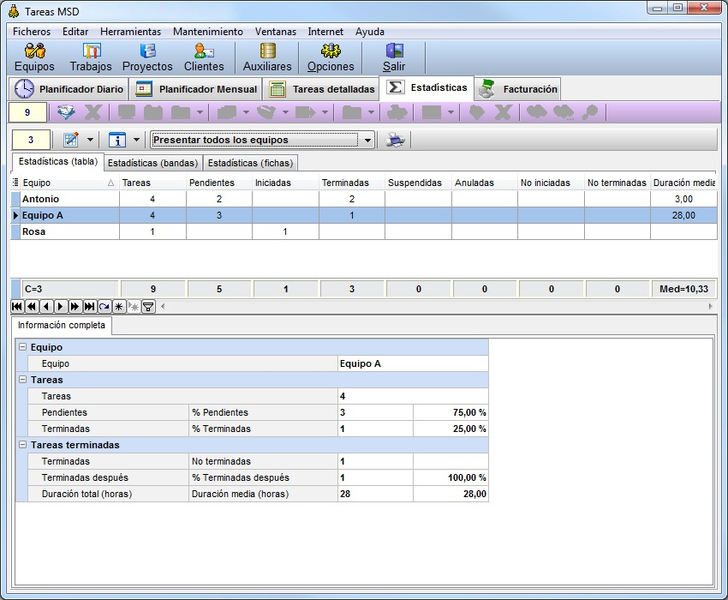Select the Equipo A row
This screenshot has width=728, height=600.
[x=364, y=215]
